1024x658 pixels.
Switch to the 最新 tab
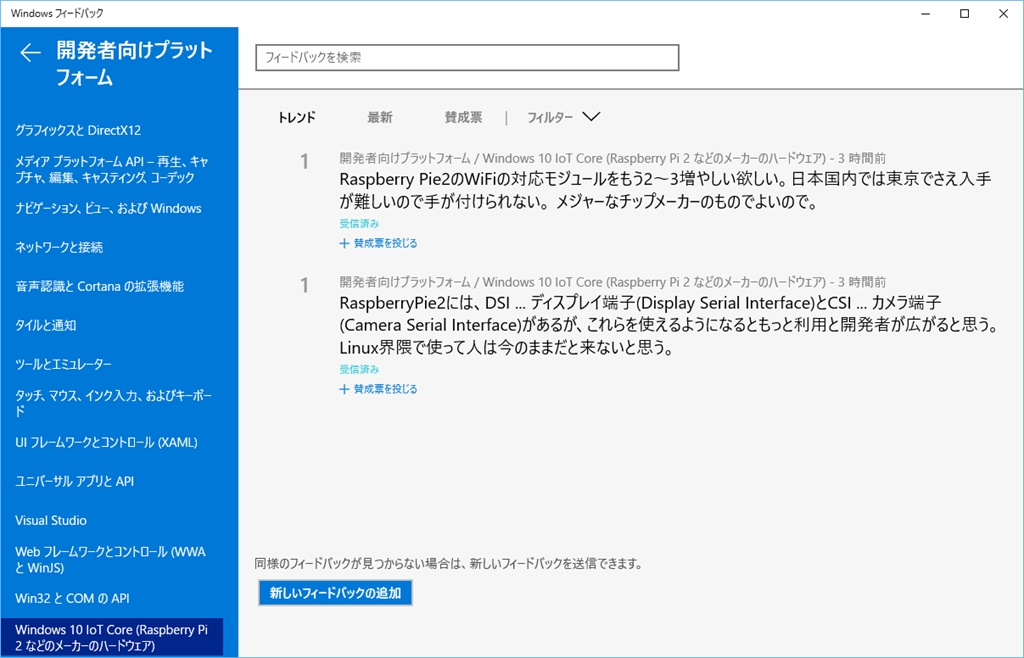pyautogui.click(x=380, y=117)
